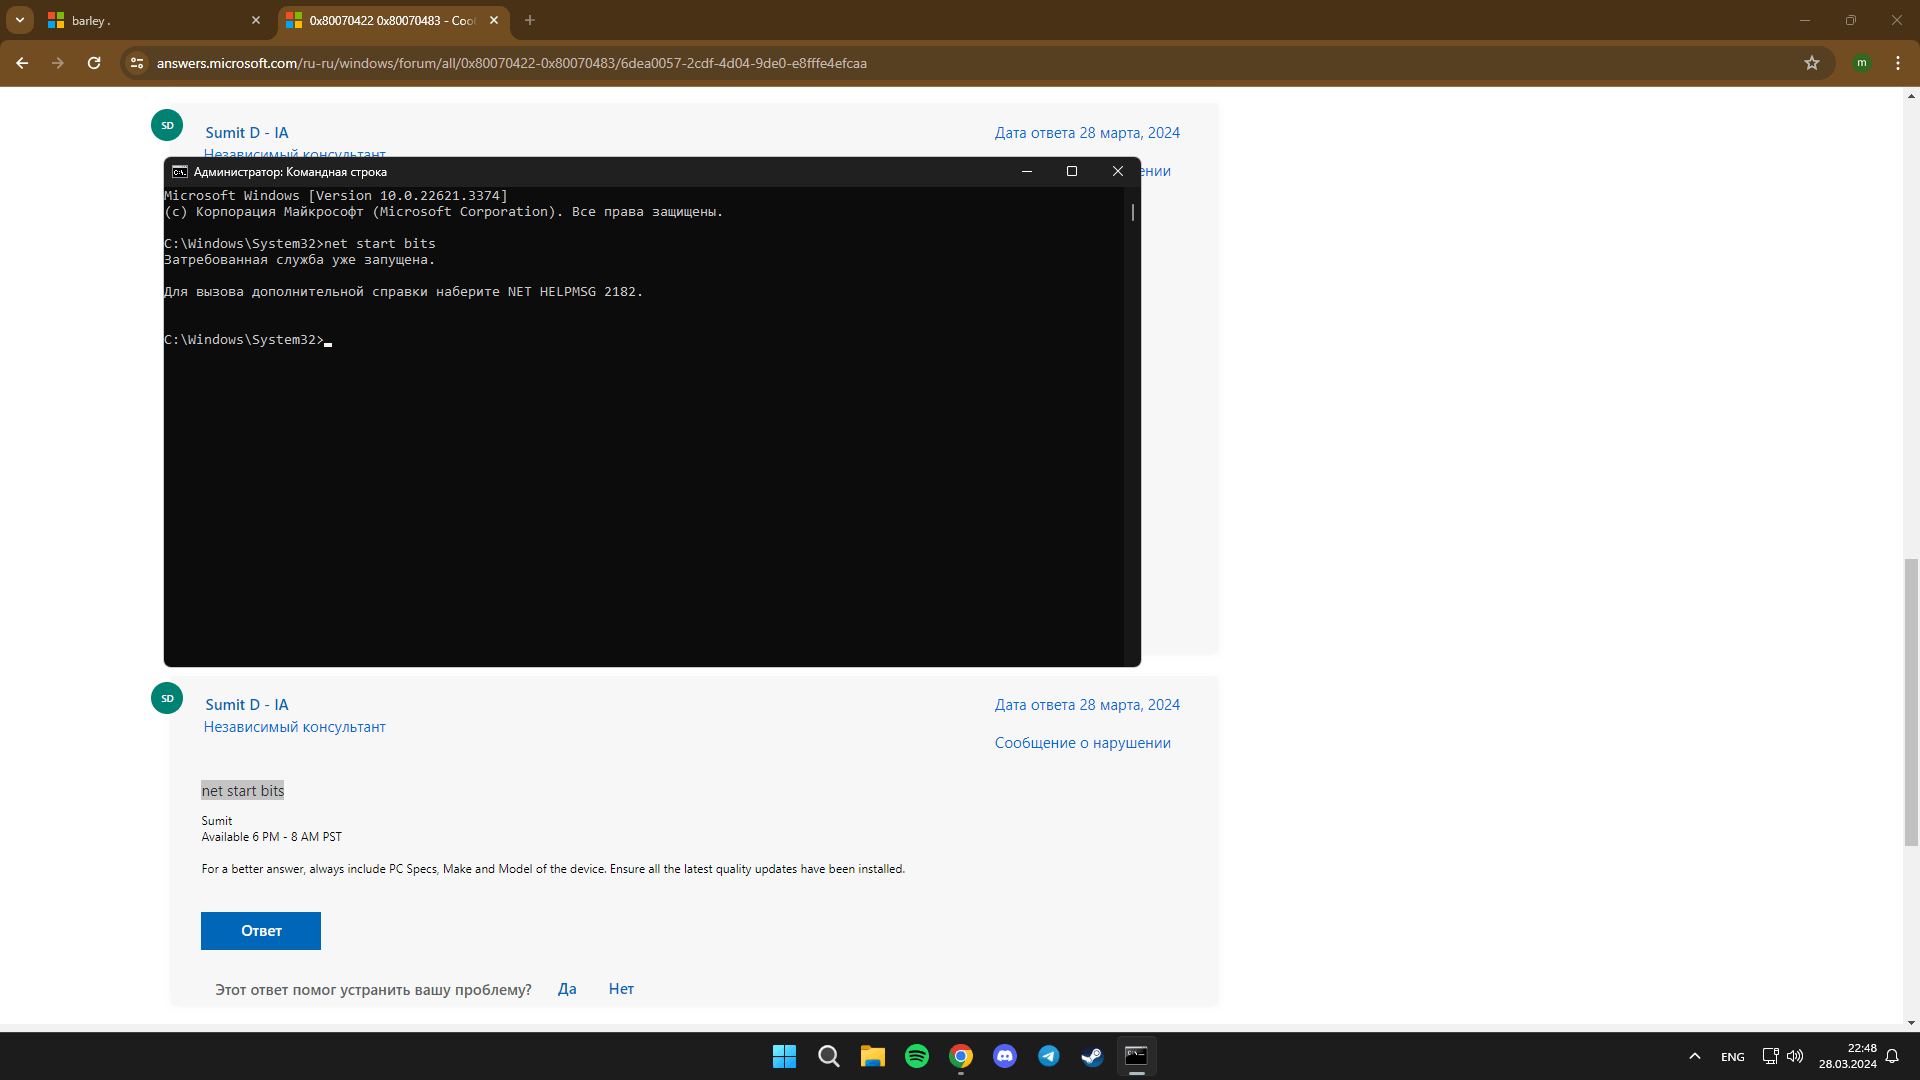This screenshot has height=1080, width=1920.
Task: Answer Да to helpfulness question
Action: [567, 989]
